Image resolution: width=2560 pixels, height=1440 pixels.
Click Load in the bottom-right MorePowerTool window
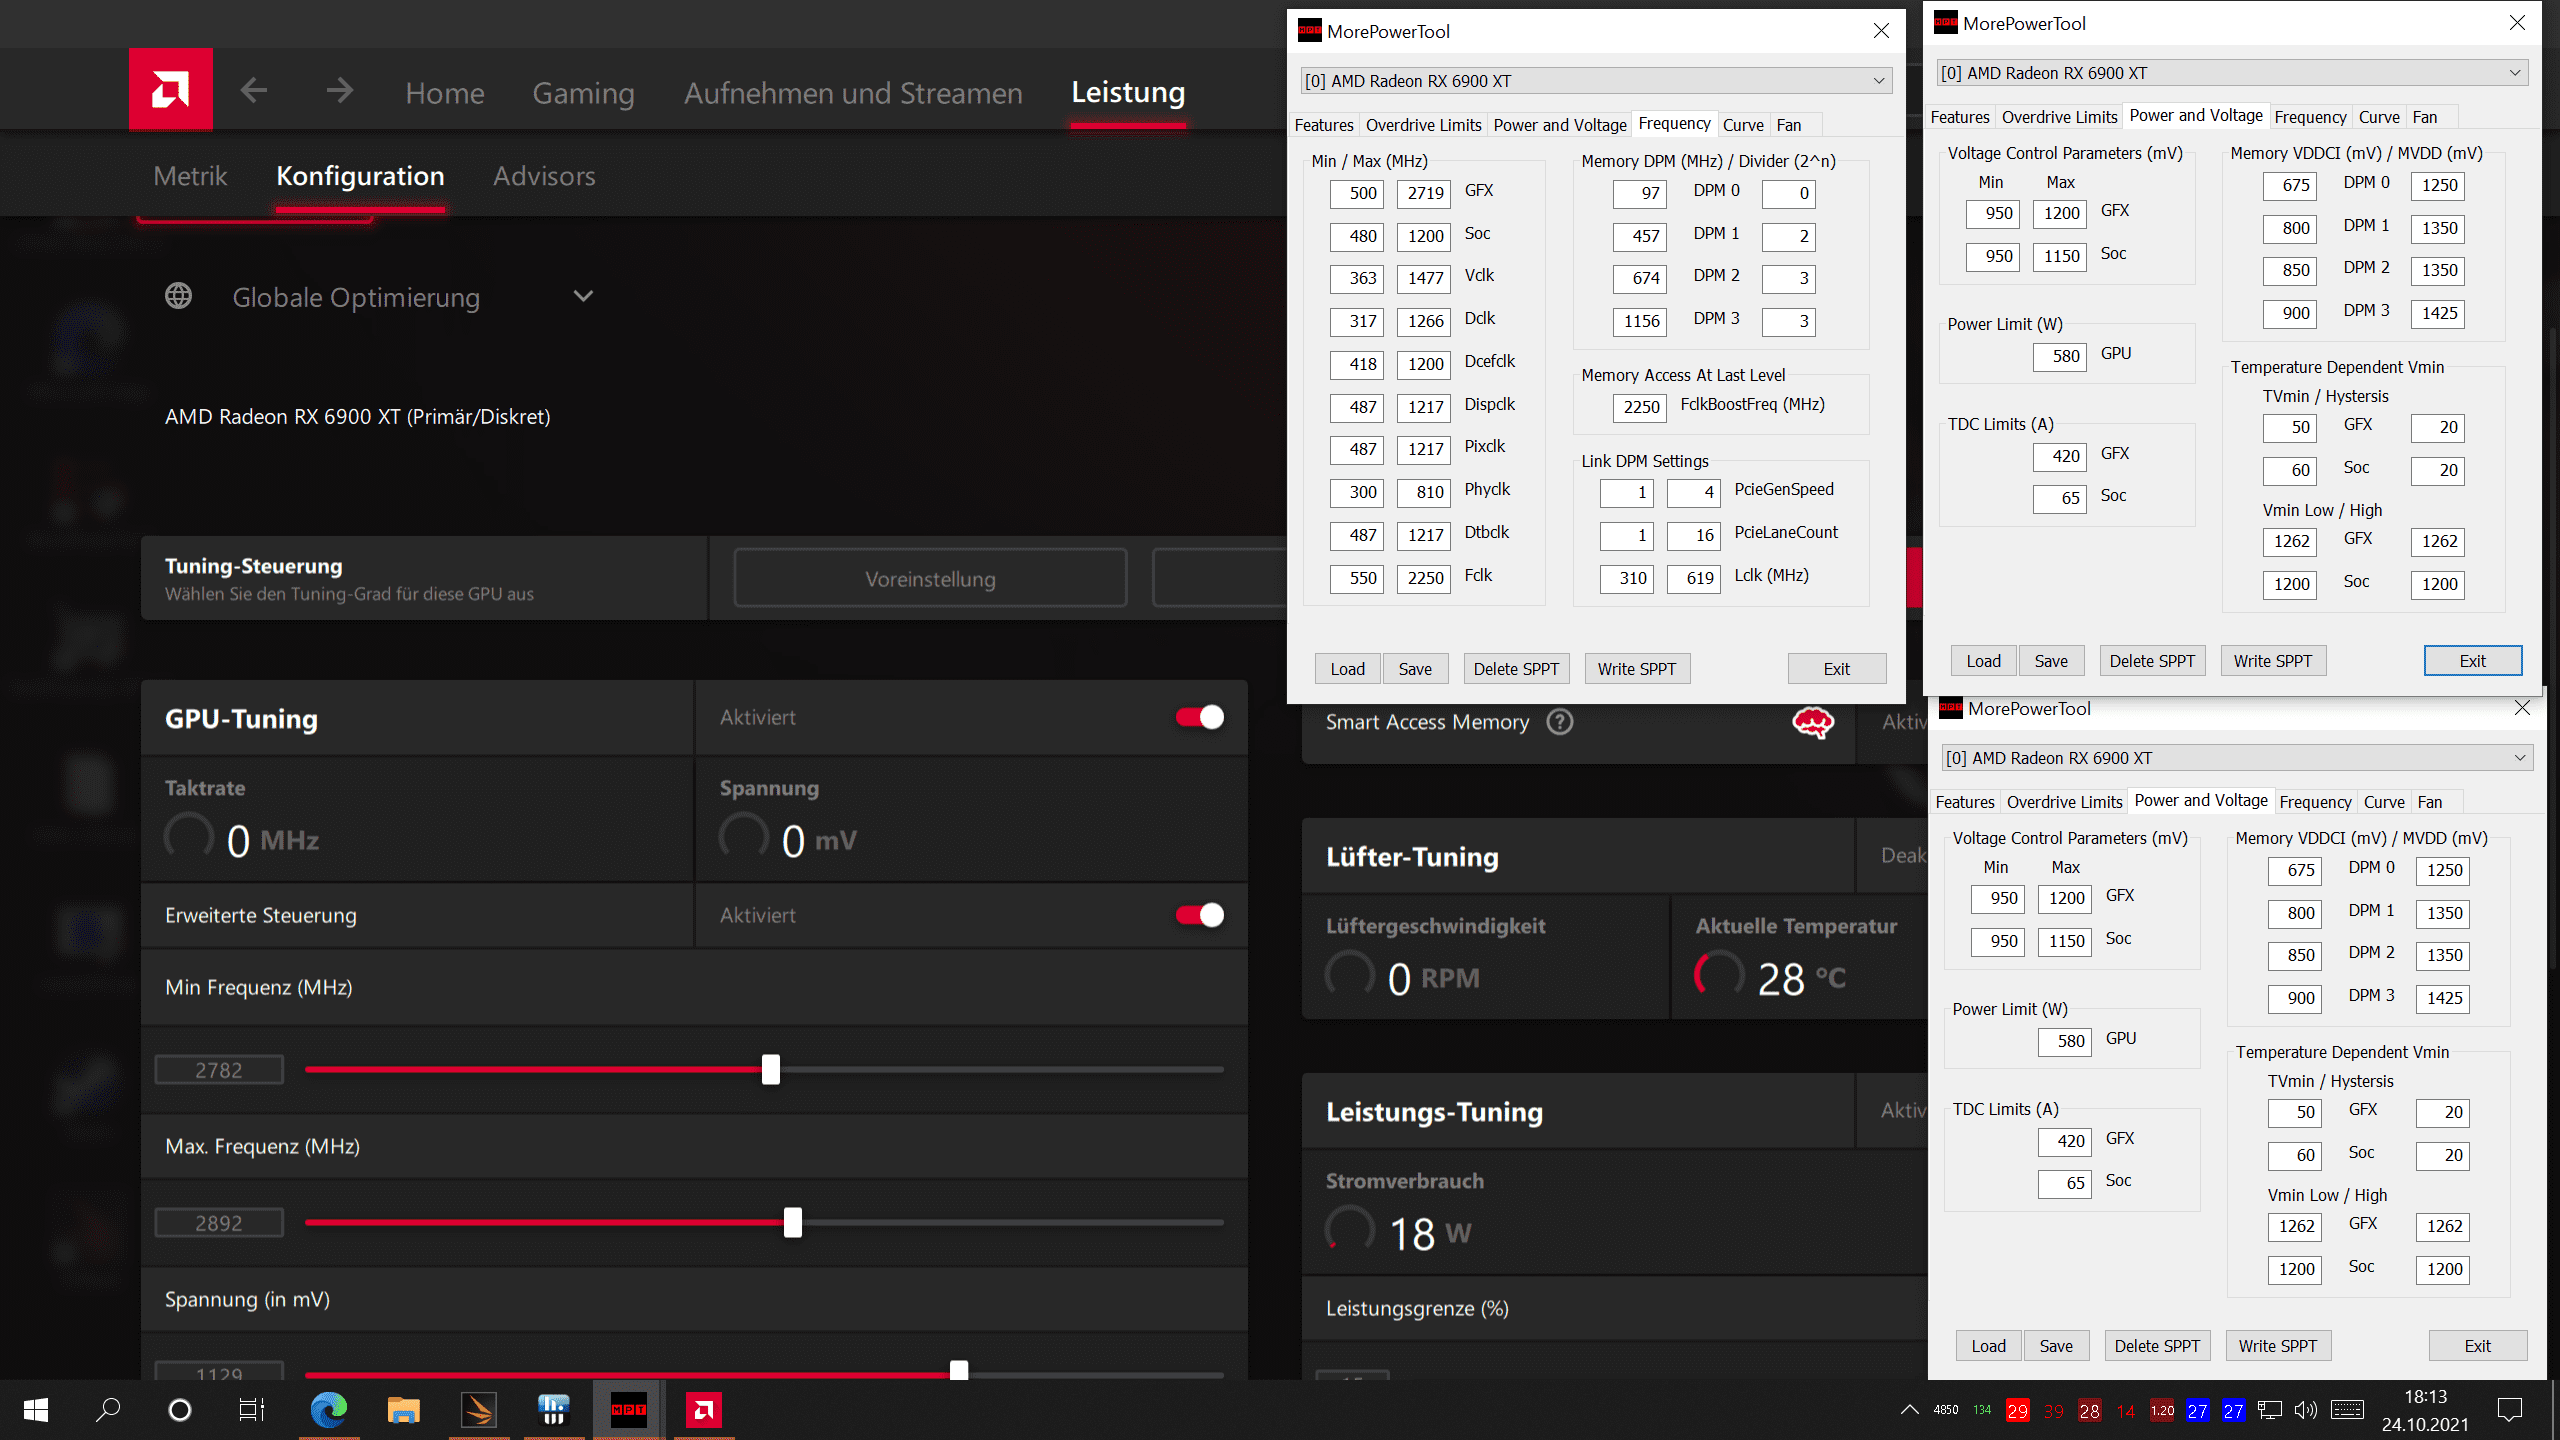1988,1346
